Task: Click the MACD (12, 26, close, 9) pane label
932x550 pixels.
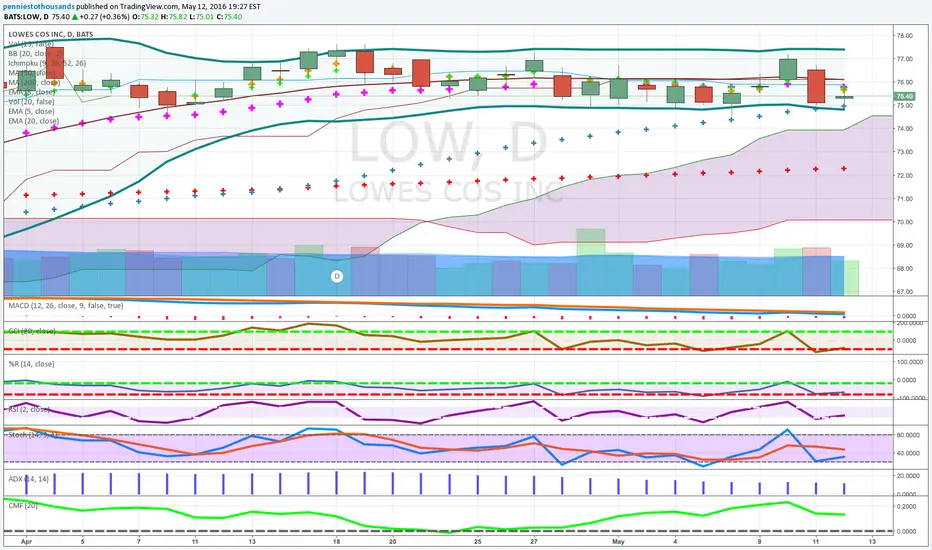Action: (66, 306)
